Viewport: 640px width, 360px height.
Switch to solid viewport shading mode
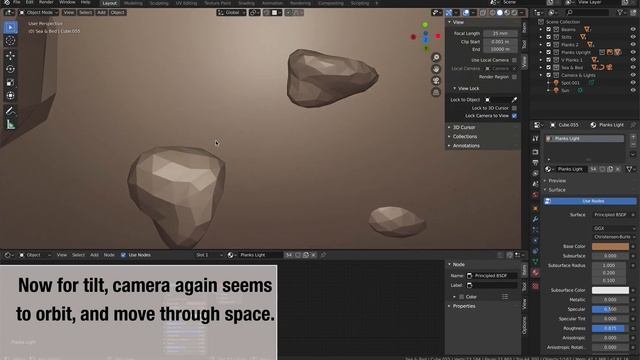coord(500,13)
